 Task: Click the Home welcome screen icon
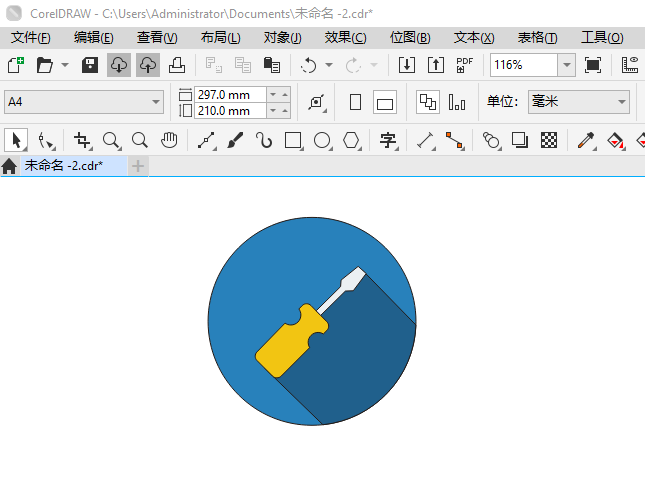click(x=9, y=166)
